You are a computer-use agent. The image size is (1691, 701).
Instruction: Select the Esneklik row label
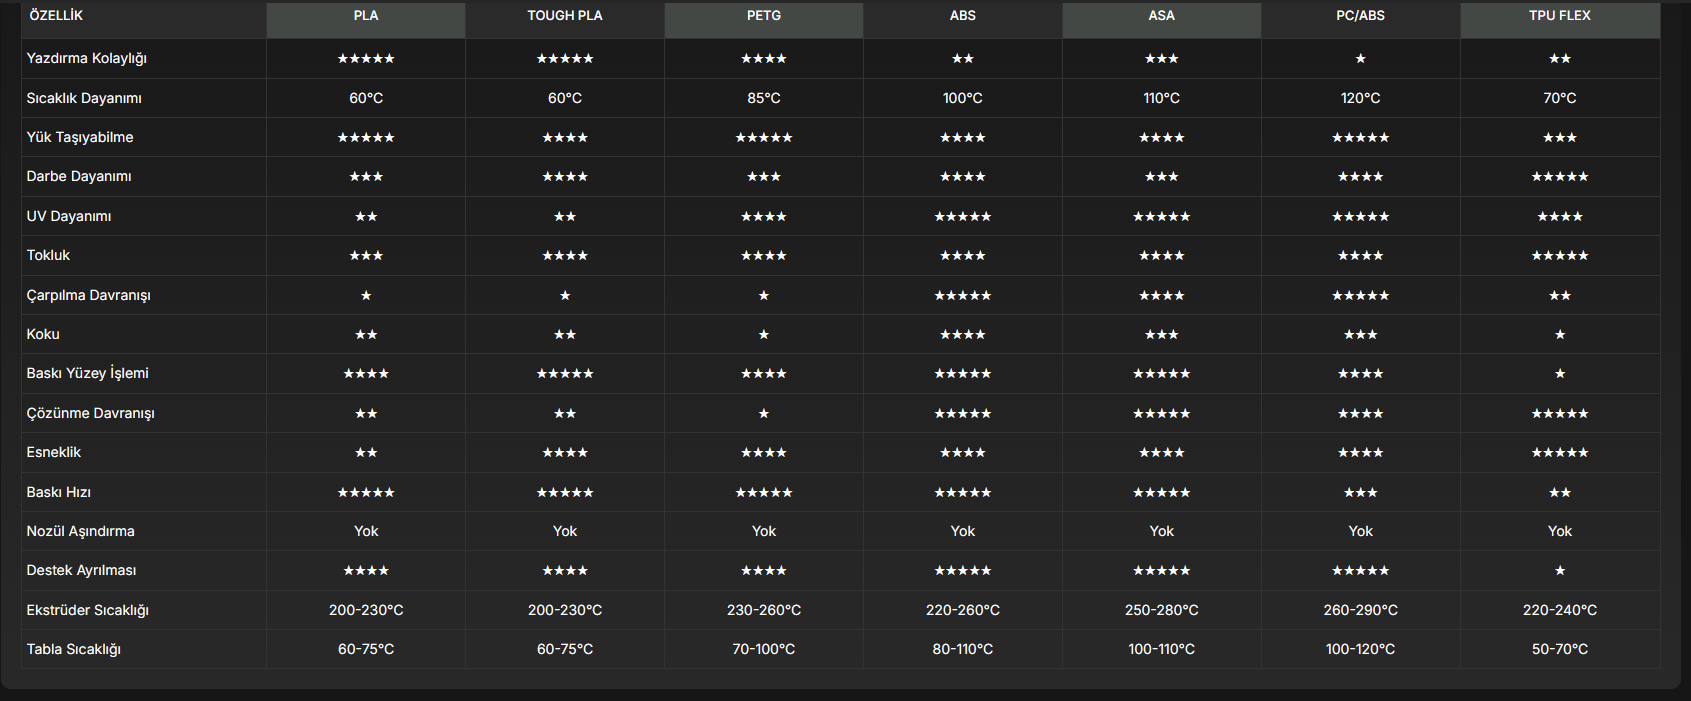[54, 452]
